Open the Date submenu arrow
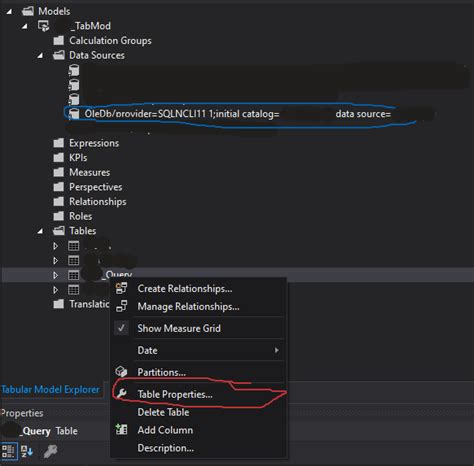 coord(276,350)
